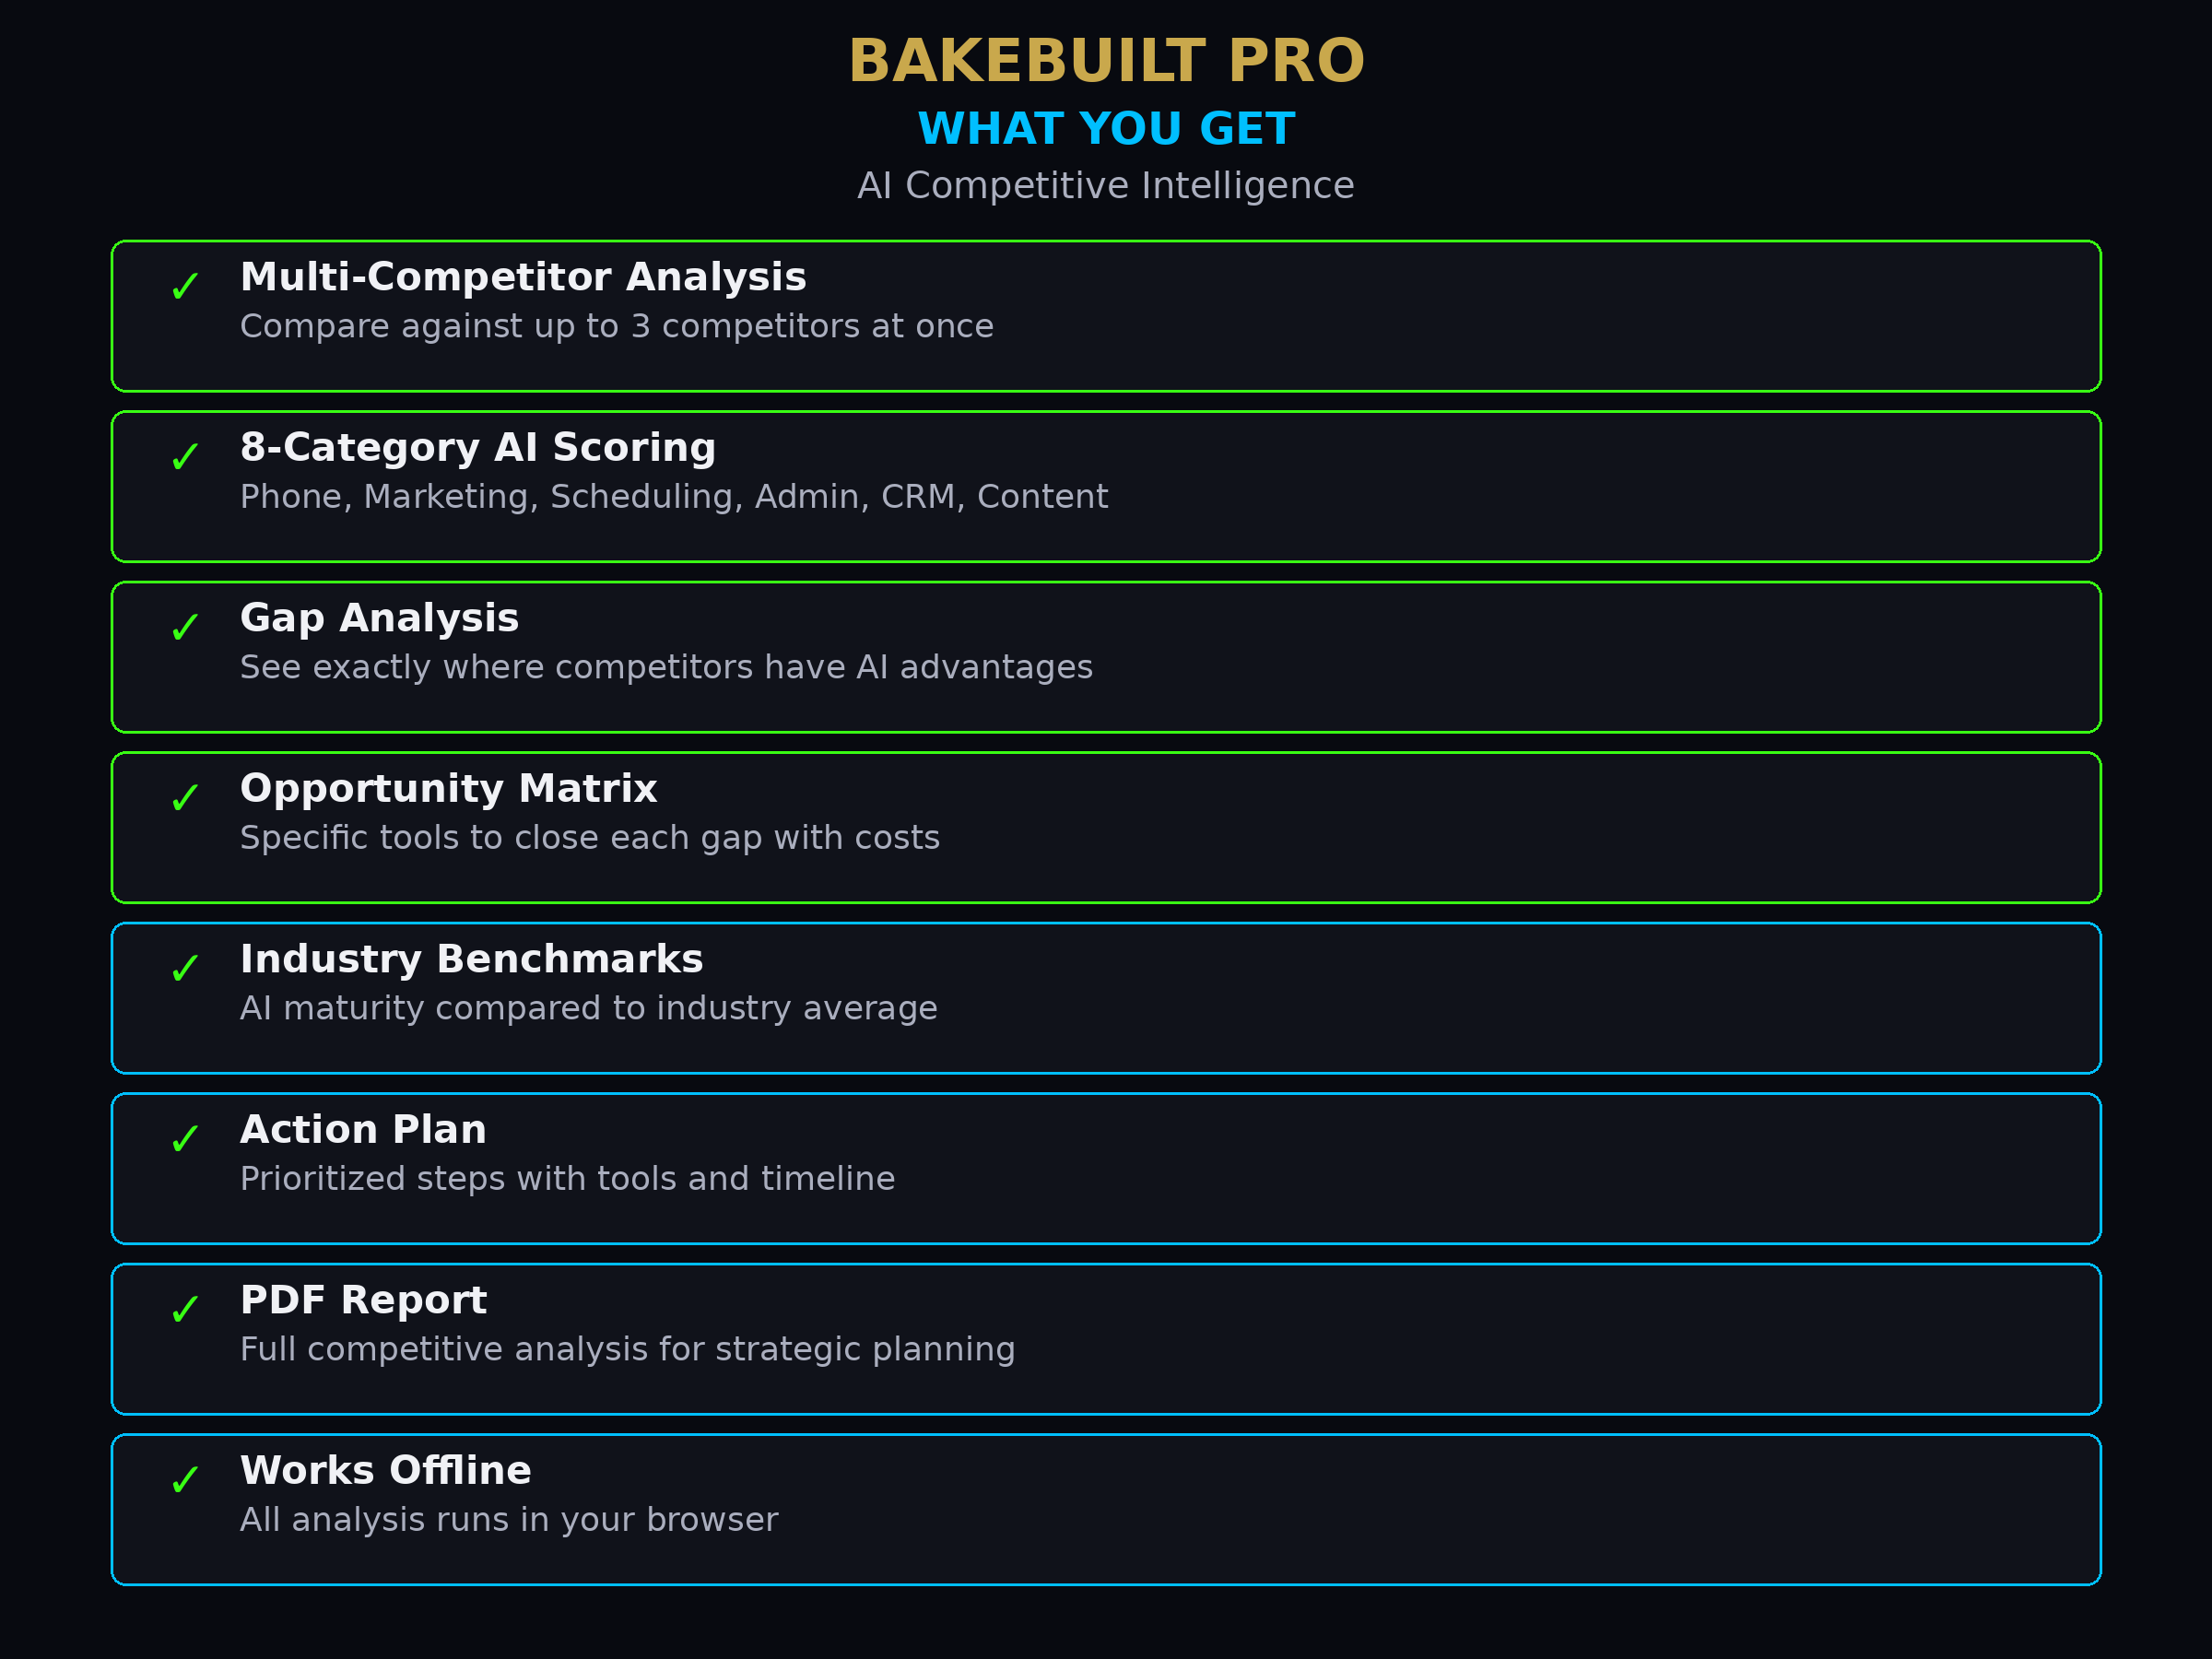
Task: Click 'Compare against up to 3 competitors at once'
Action: pos(617,327)
